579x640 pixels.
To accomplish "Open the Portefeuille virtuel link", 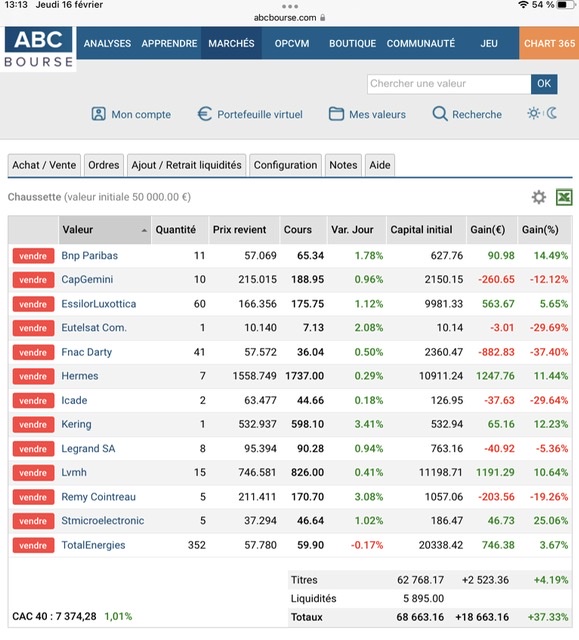I will click(x=260, y=115).
